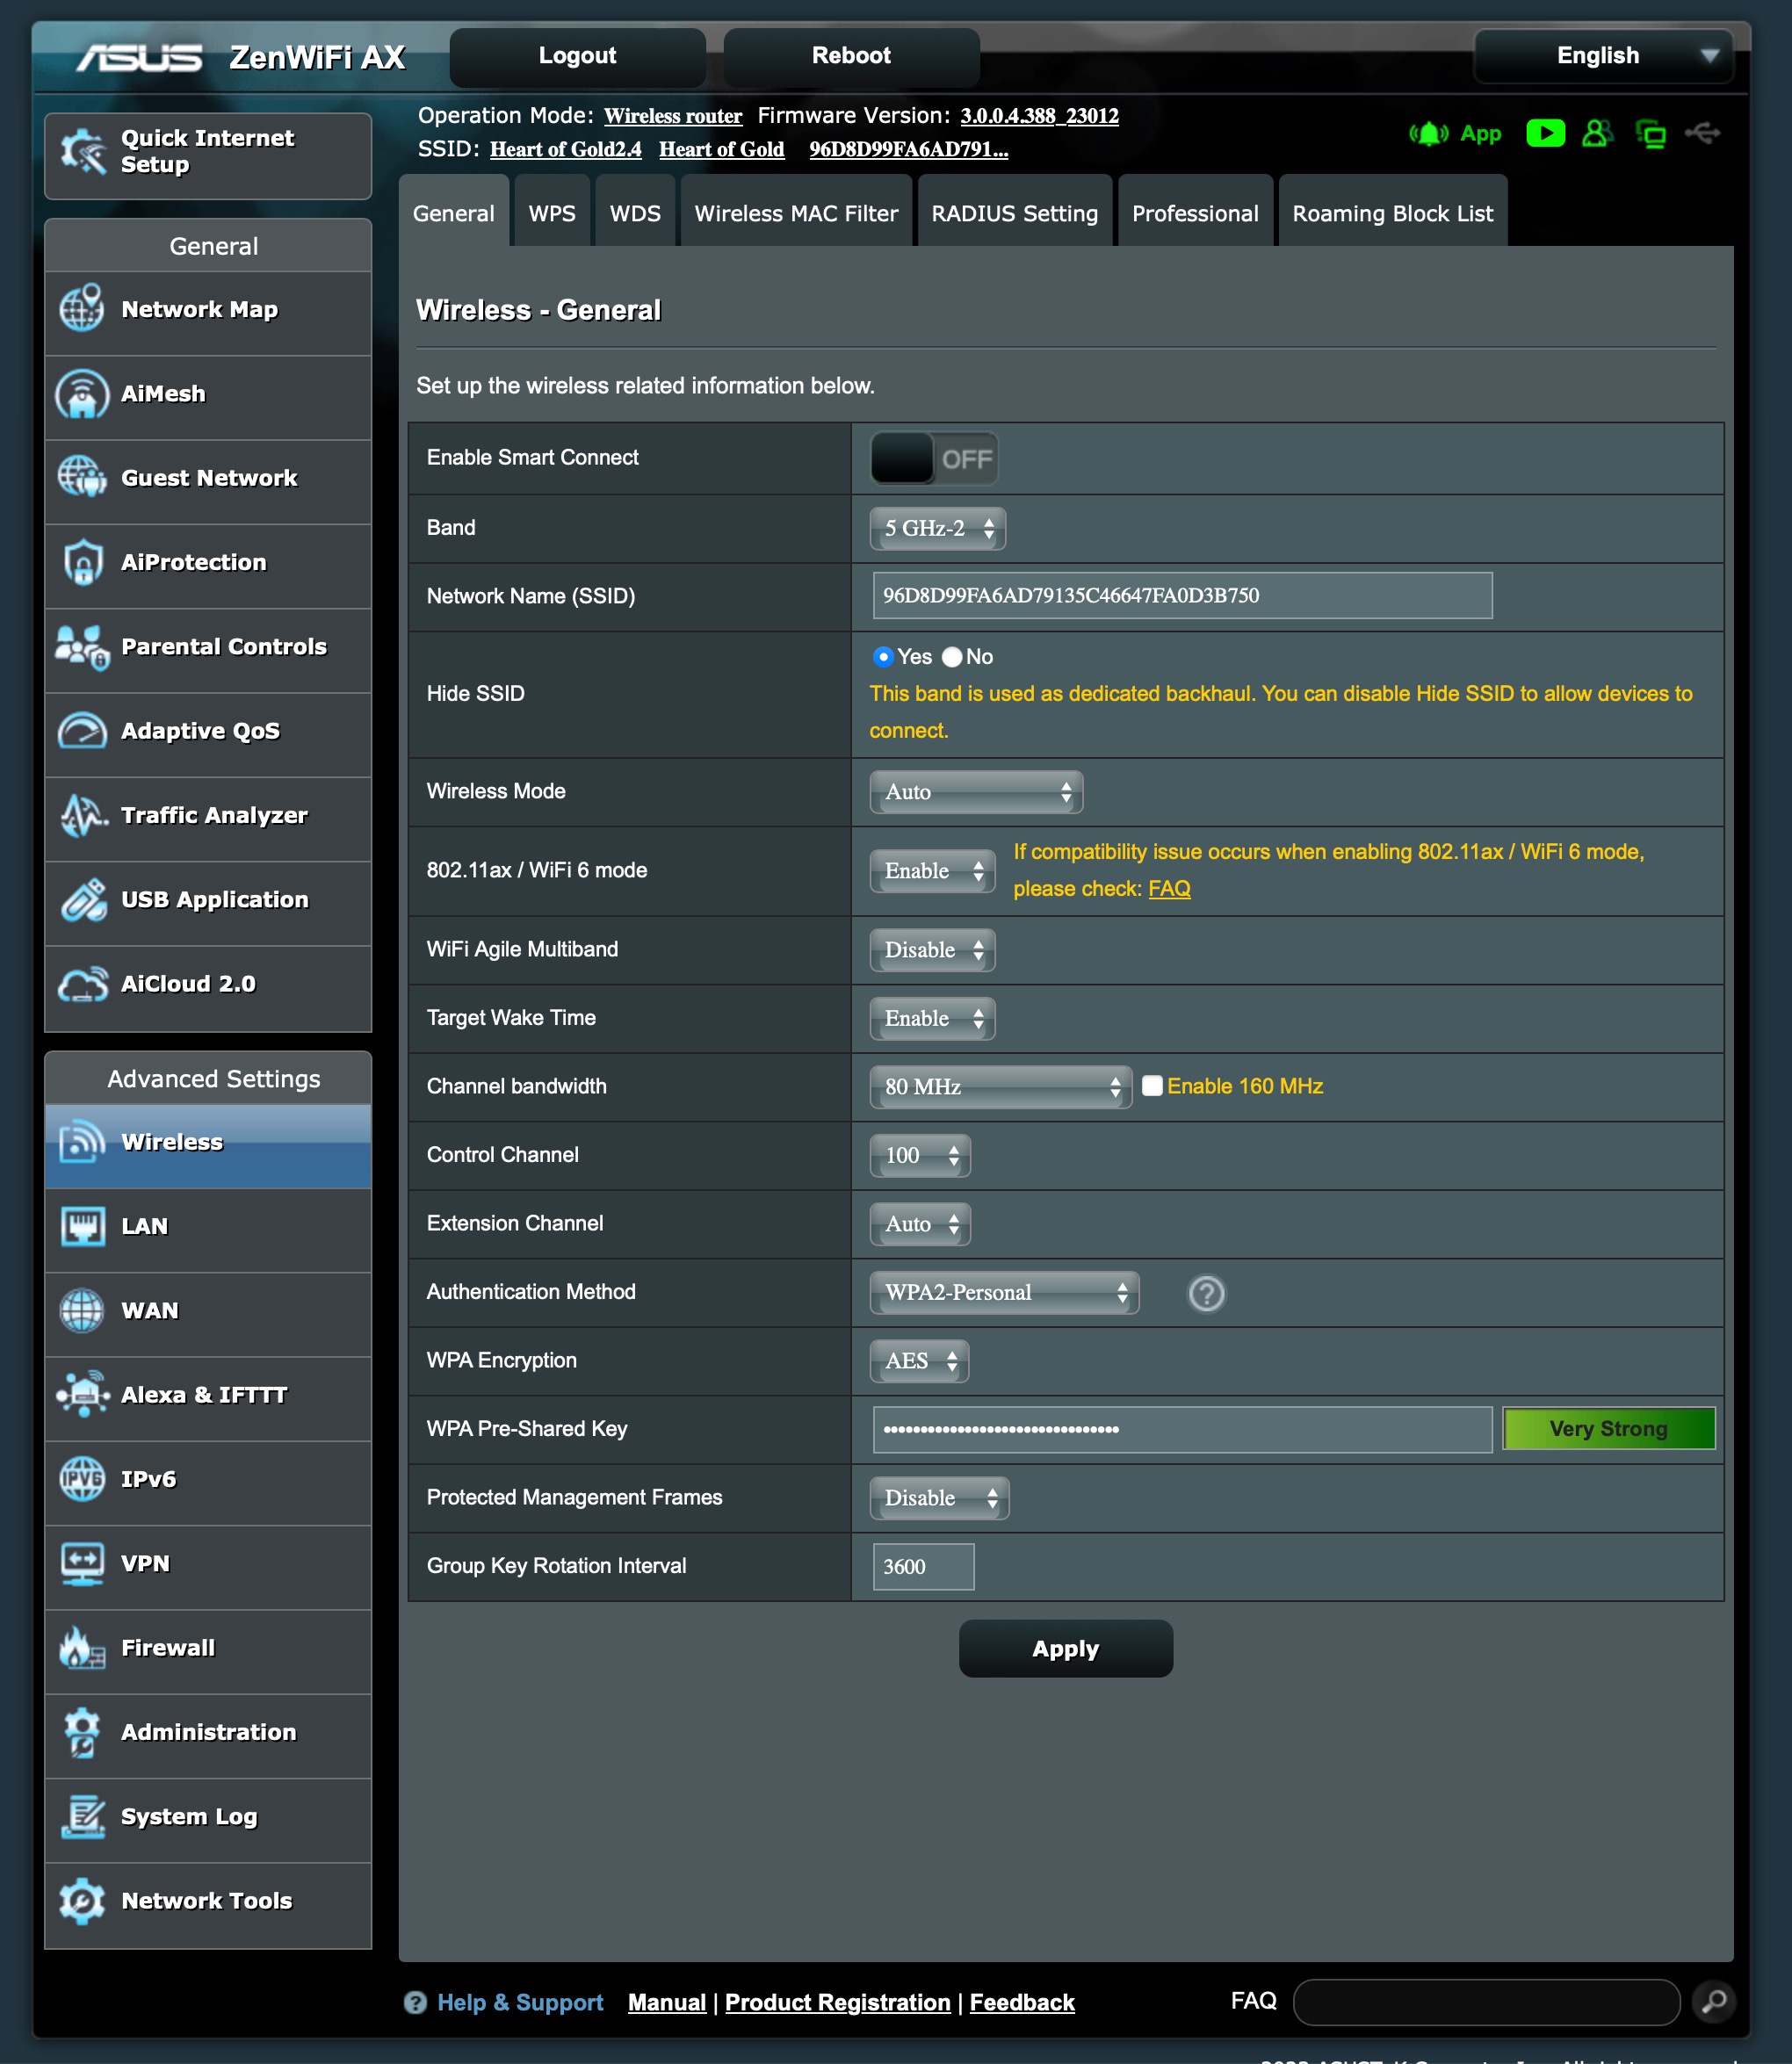Screen dimensions: 1792x2064
Task: Click the authentication method help icon
Action: 1206,1293
